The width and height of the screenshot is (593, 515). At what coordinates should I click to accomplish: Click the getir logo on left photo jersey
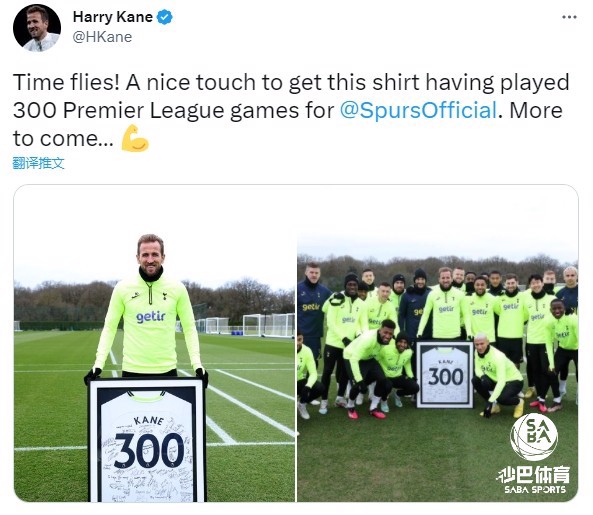tap(151, 316)
